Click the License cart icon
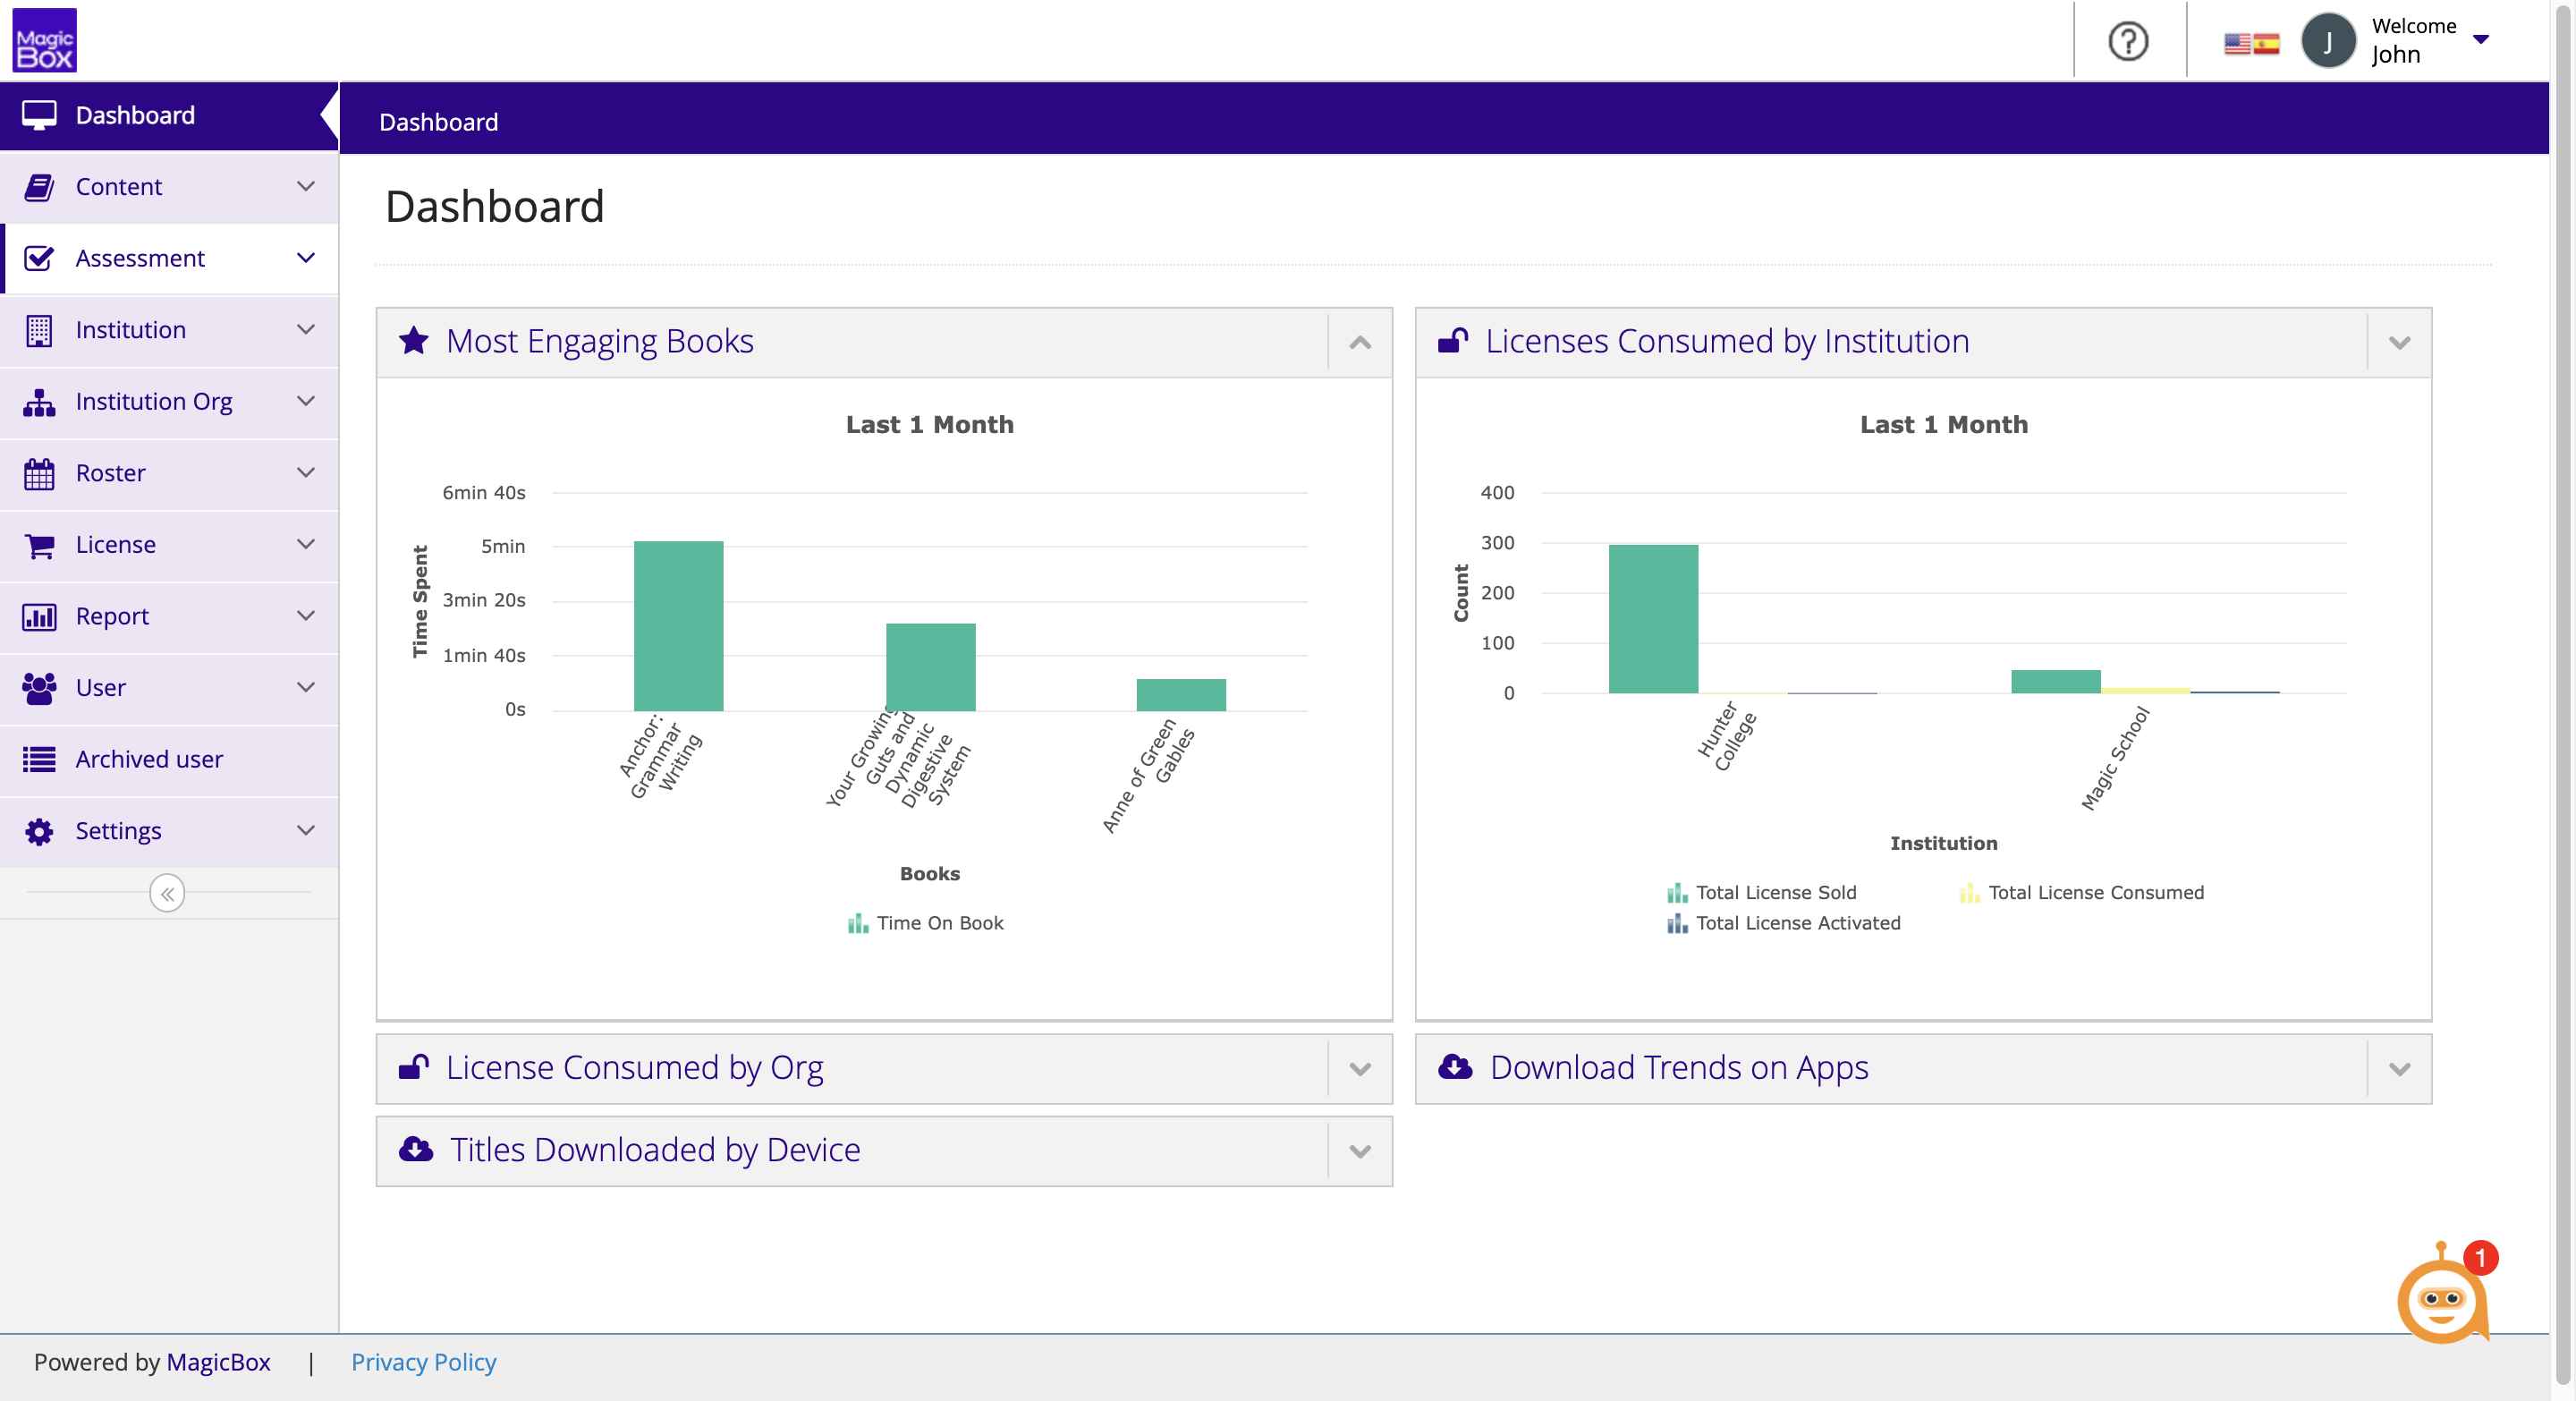Viewport: 2576px width, 1401px height. click(39, 545)
